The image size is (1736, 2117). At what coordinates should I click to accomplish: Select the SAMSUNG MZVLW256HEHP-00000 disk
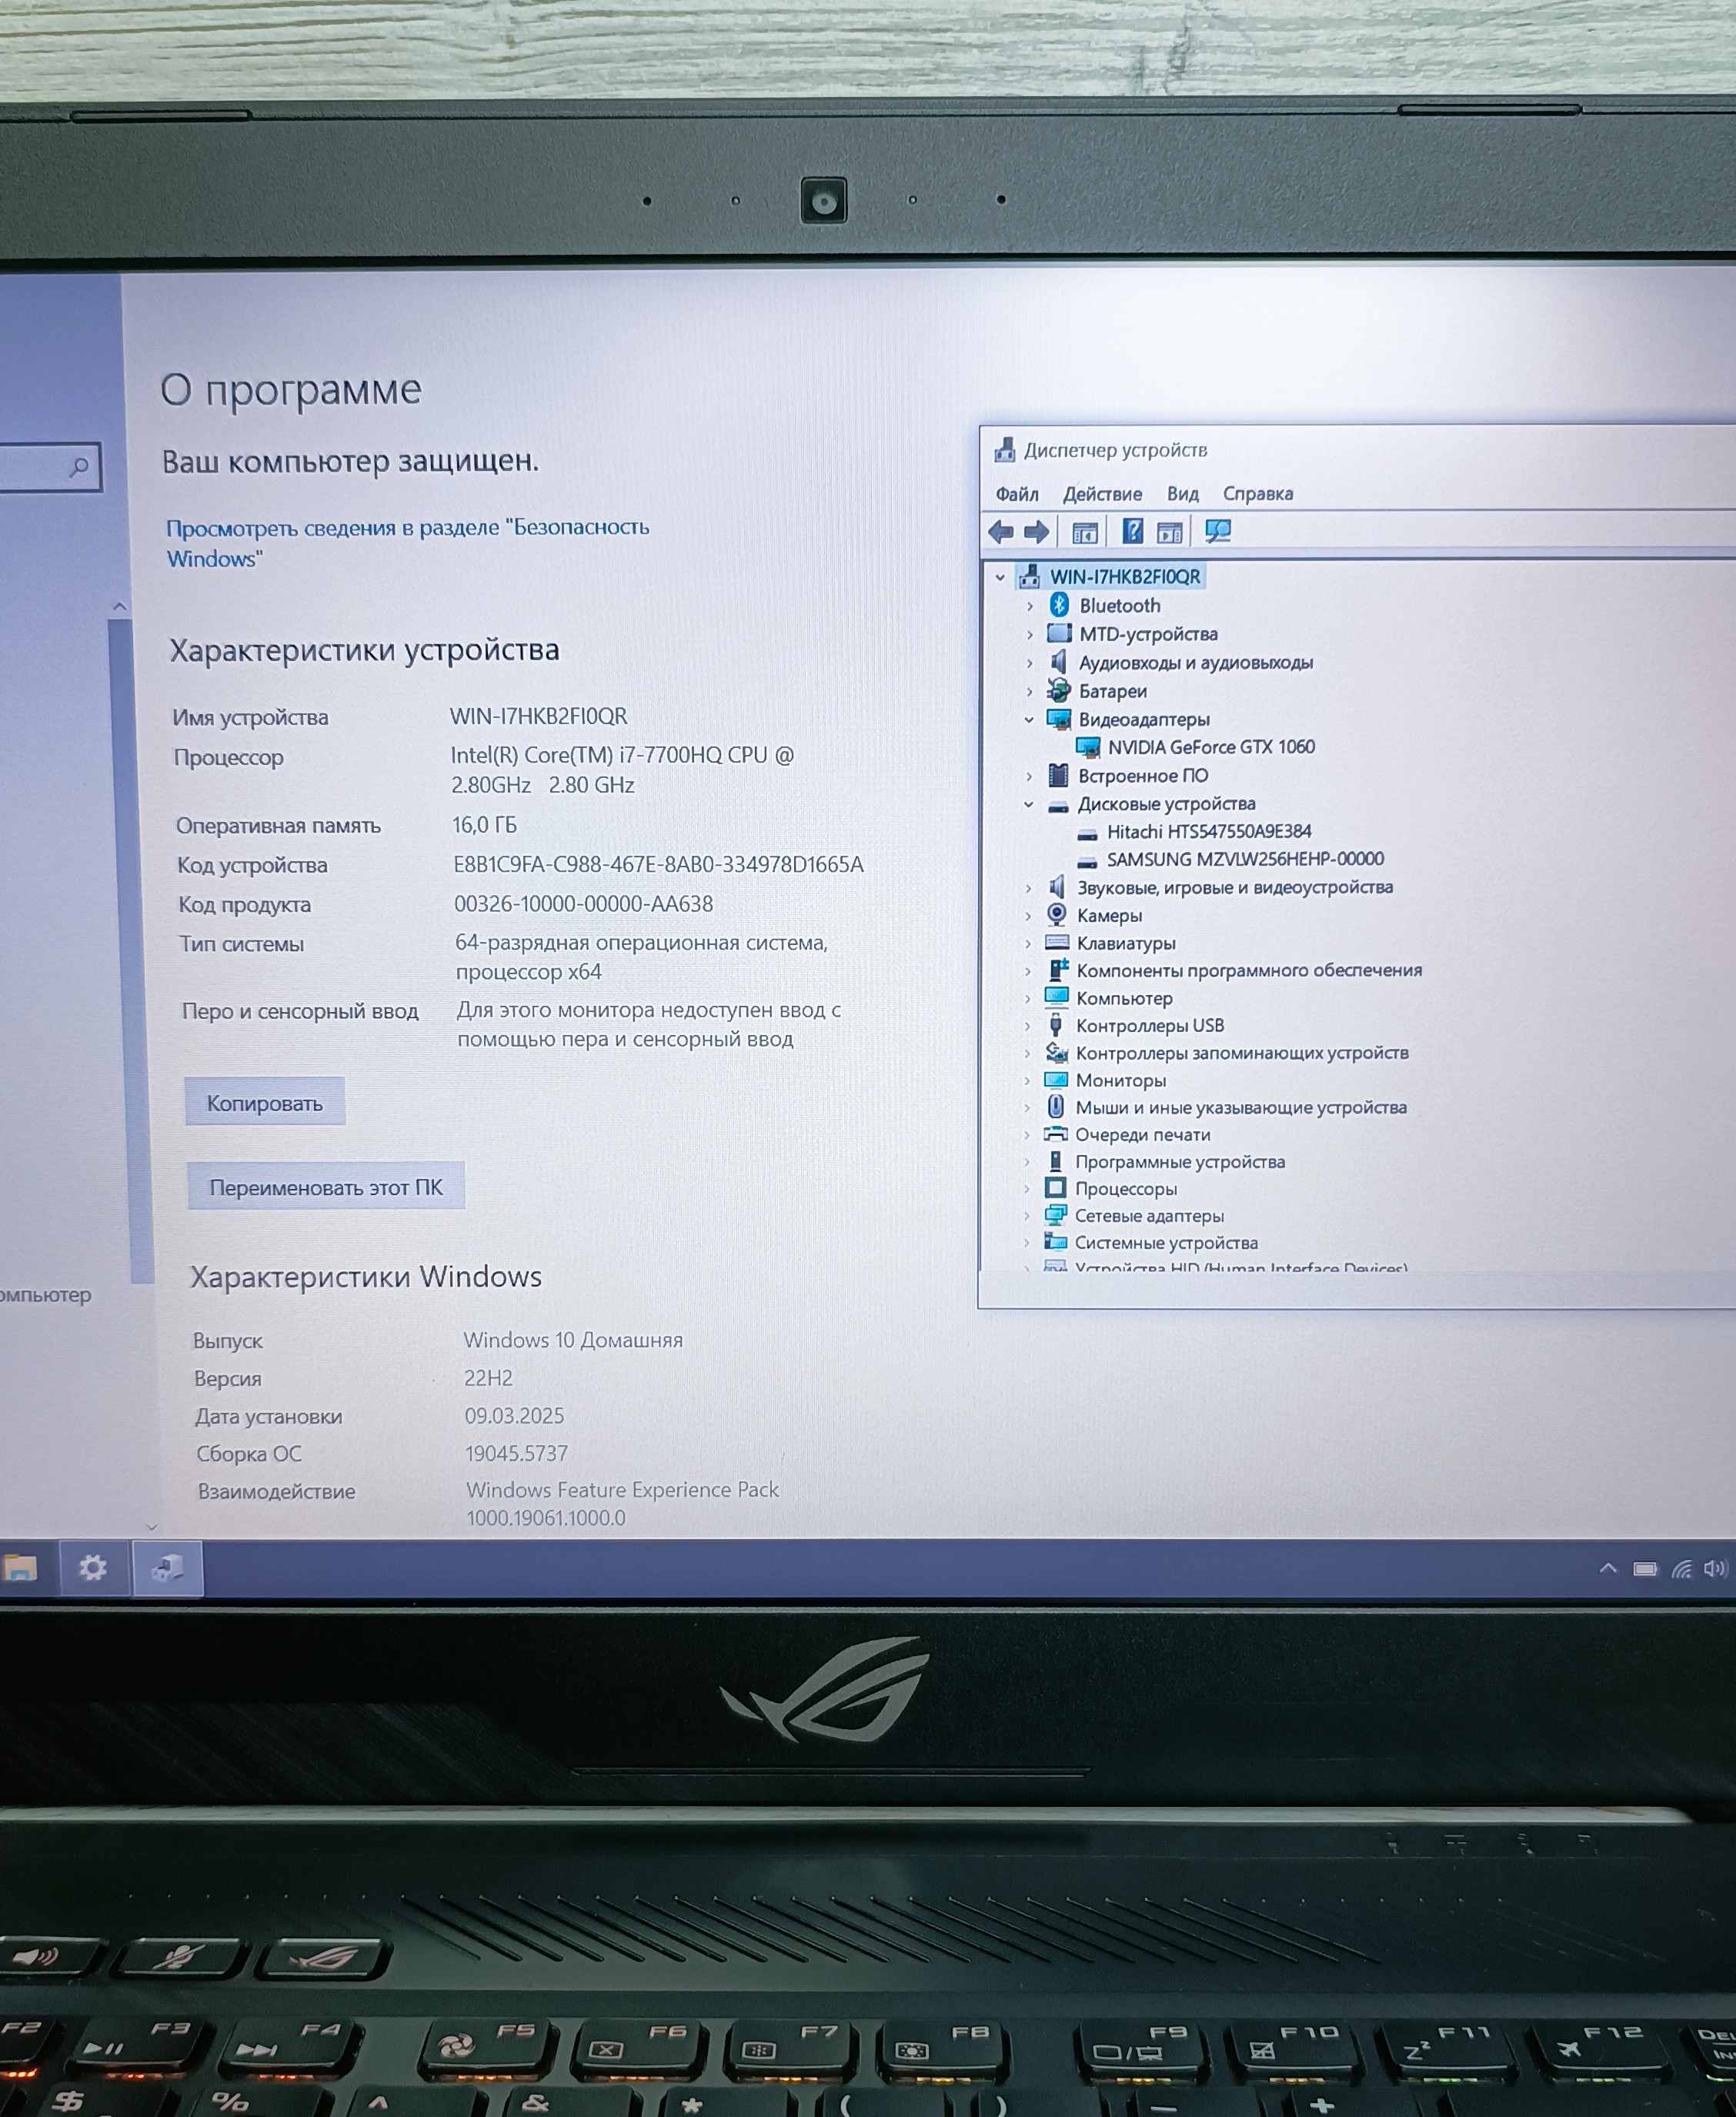click(x=1244, y=859)
